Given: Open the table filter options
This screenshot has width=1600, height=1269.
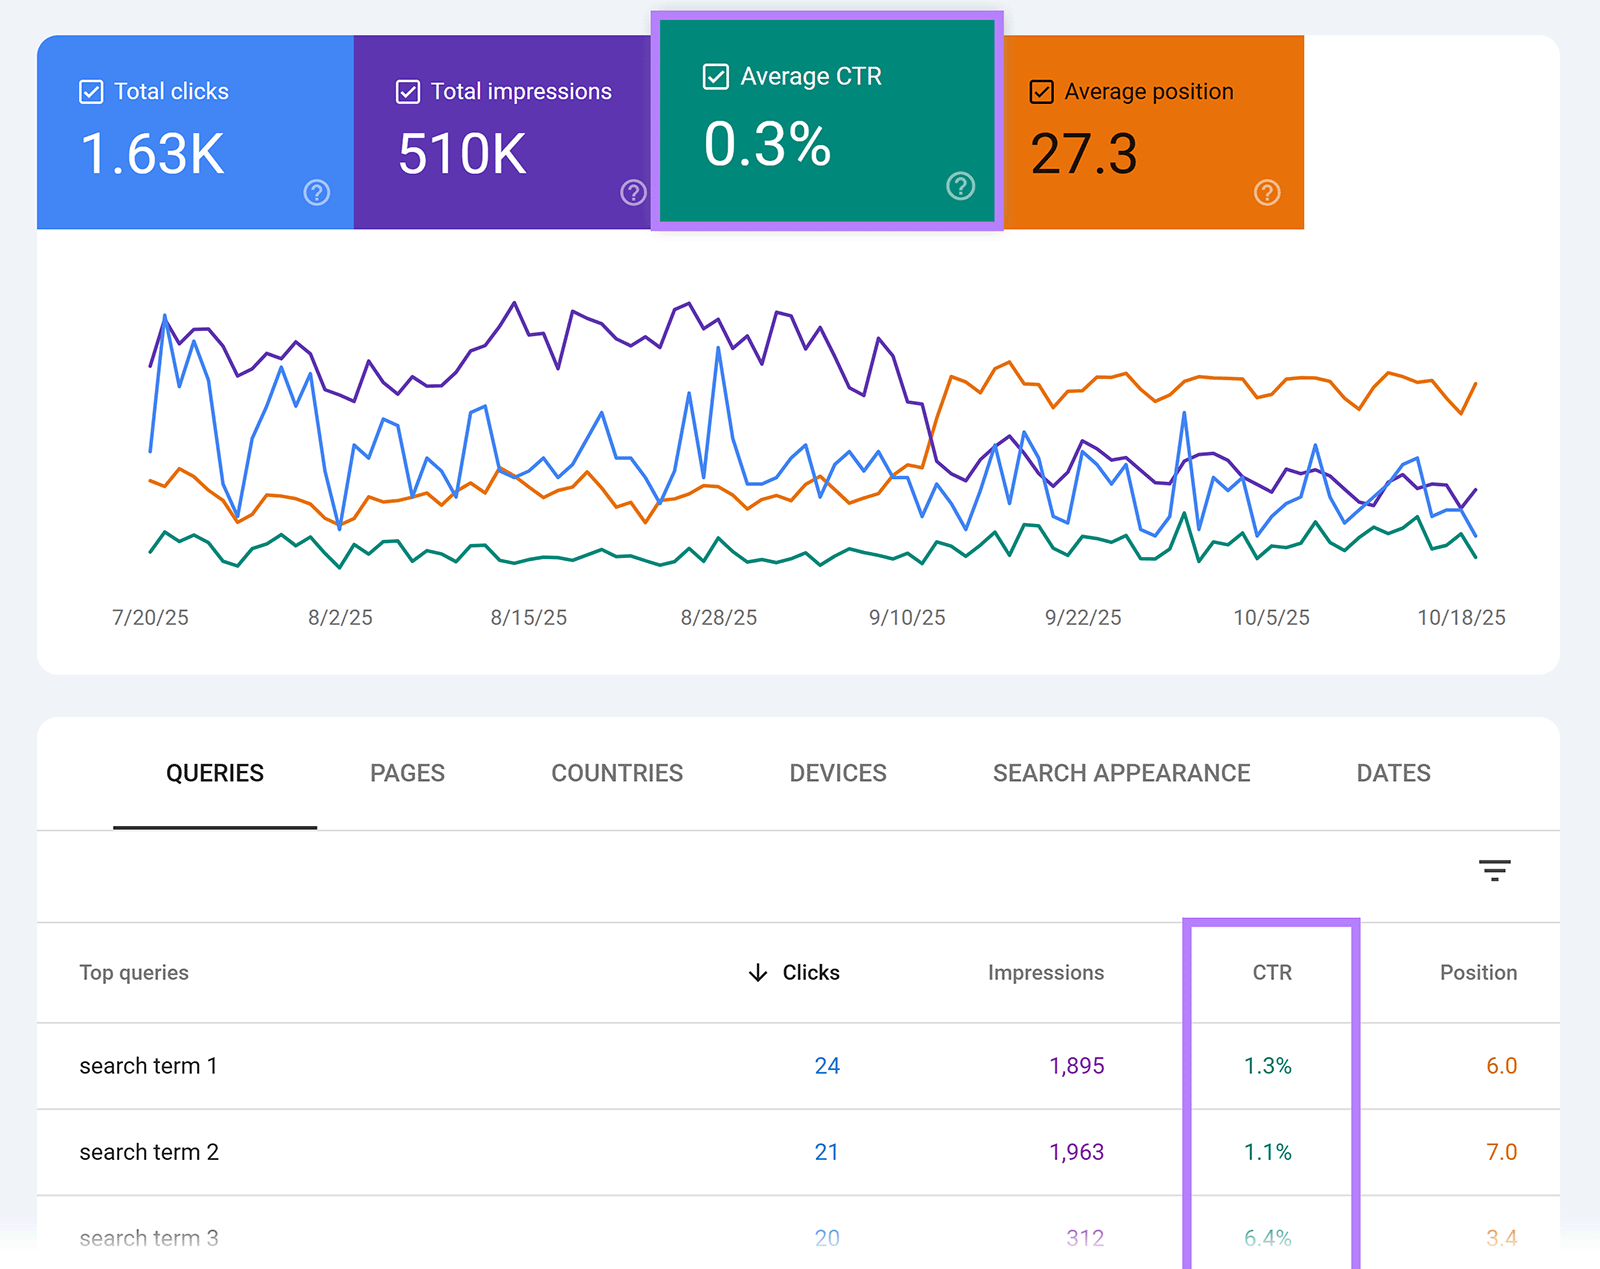Looking at the screenshot, I should [x=1493, y=870].
